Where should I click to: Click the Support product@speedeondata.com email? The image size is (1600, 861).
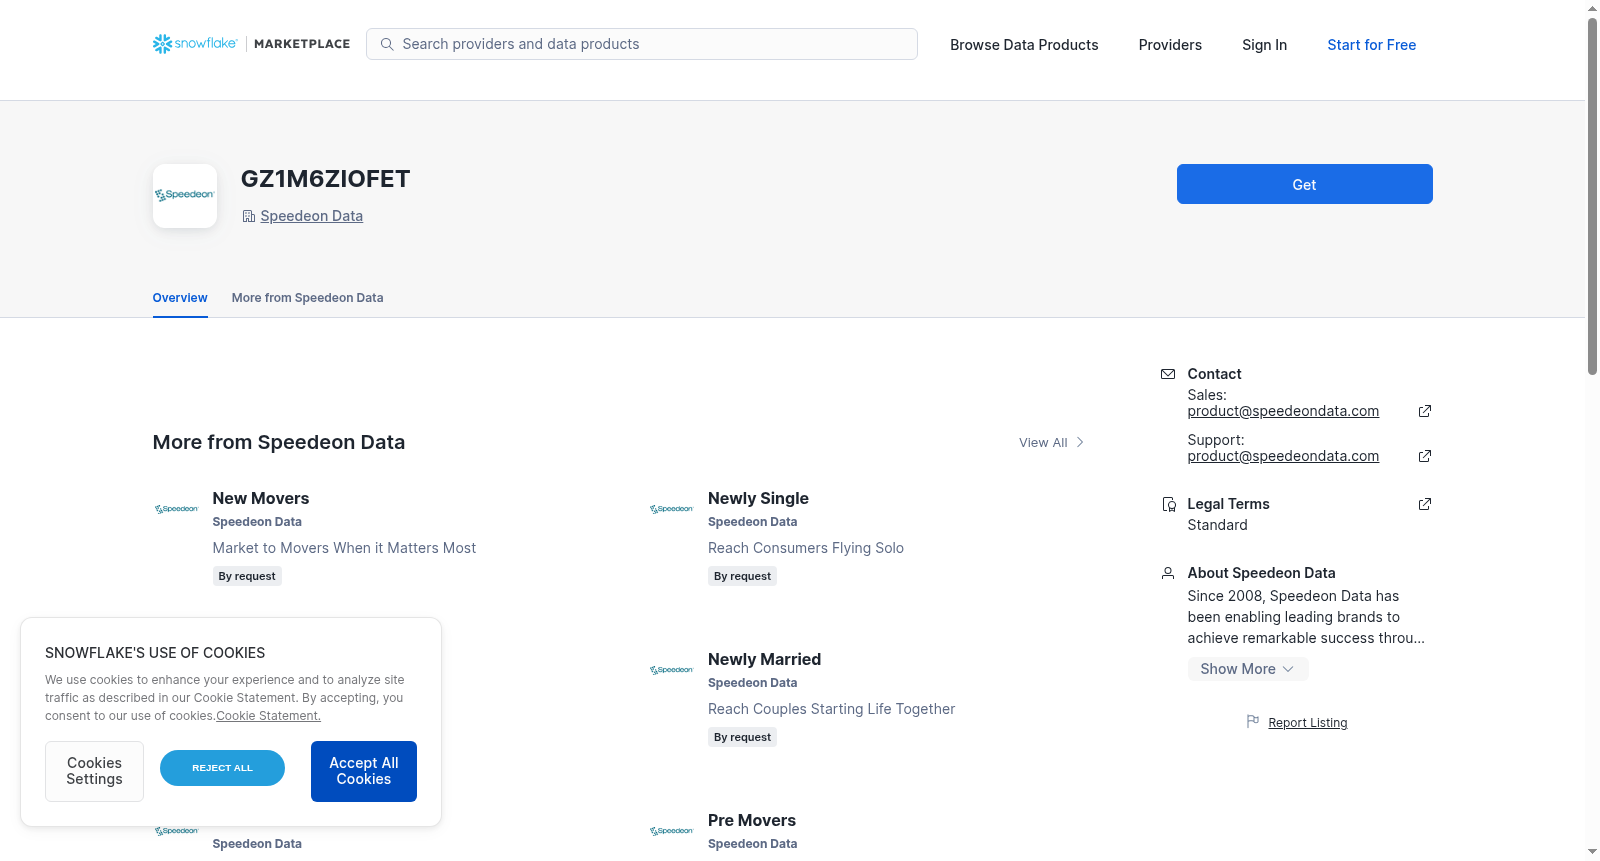click(1283, 456)
